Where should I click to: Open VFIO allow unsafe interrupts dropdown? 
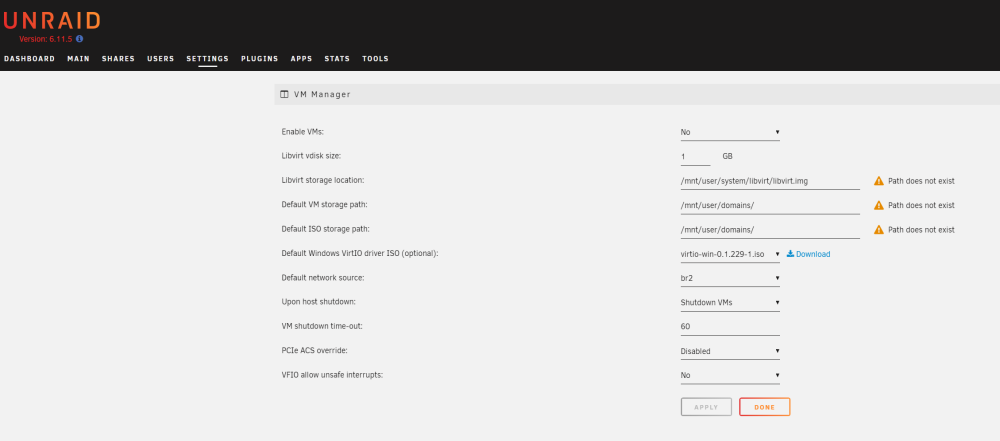tap(730, 375)
